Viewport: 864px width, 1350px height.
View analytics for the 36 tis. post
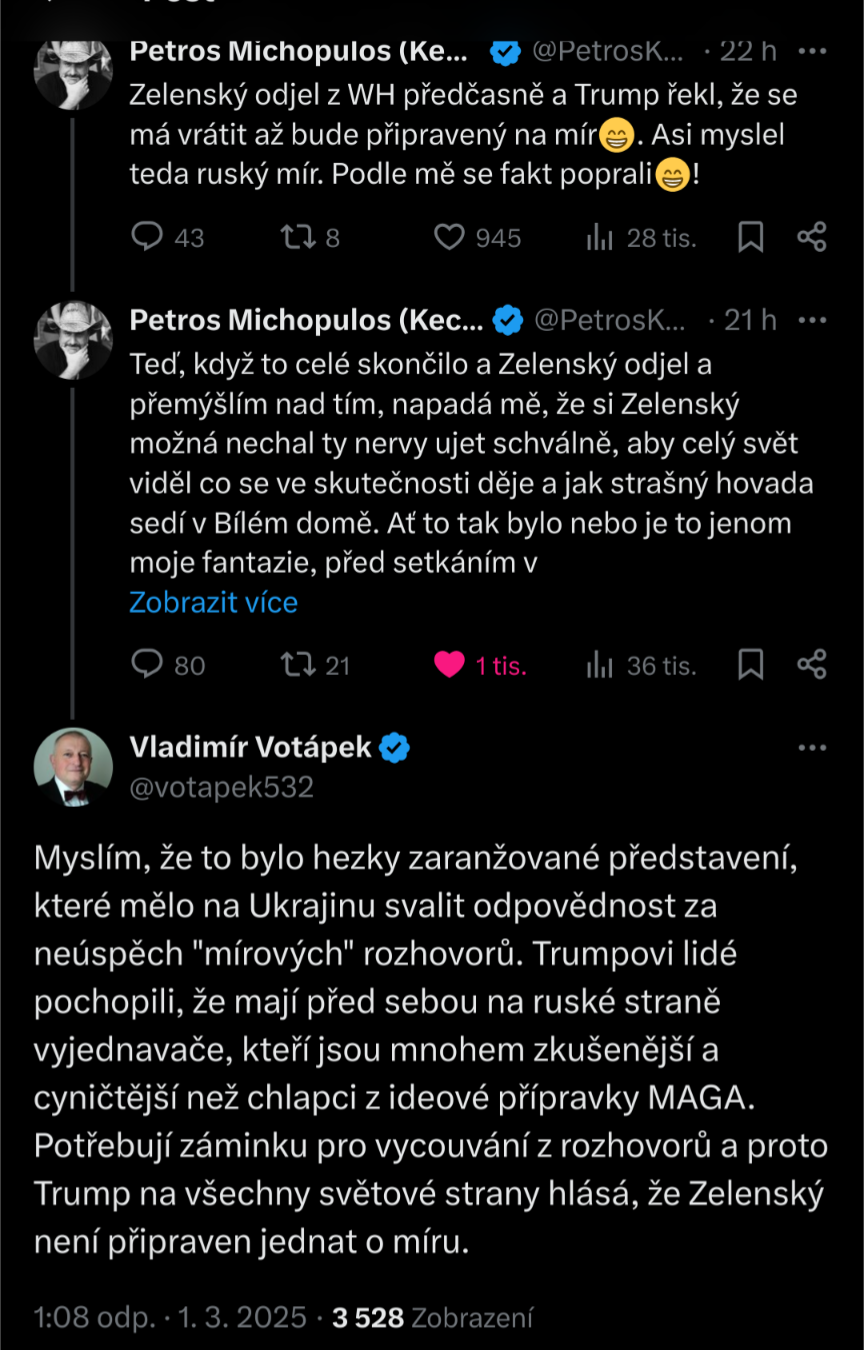pos(599,665)
